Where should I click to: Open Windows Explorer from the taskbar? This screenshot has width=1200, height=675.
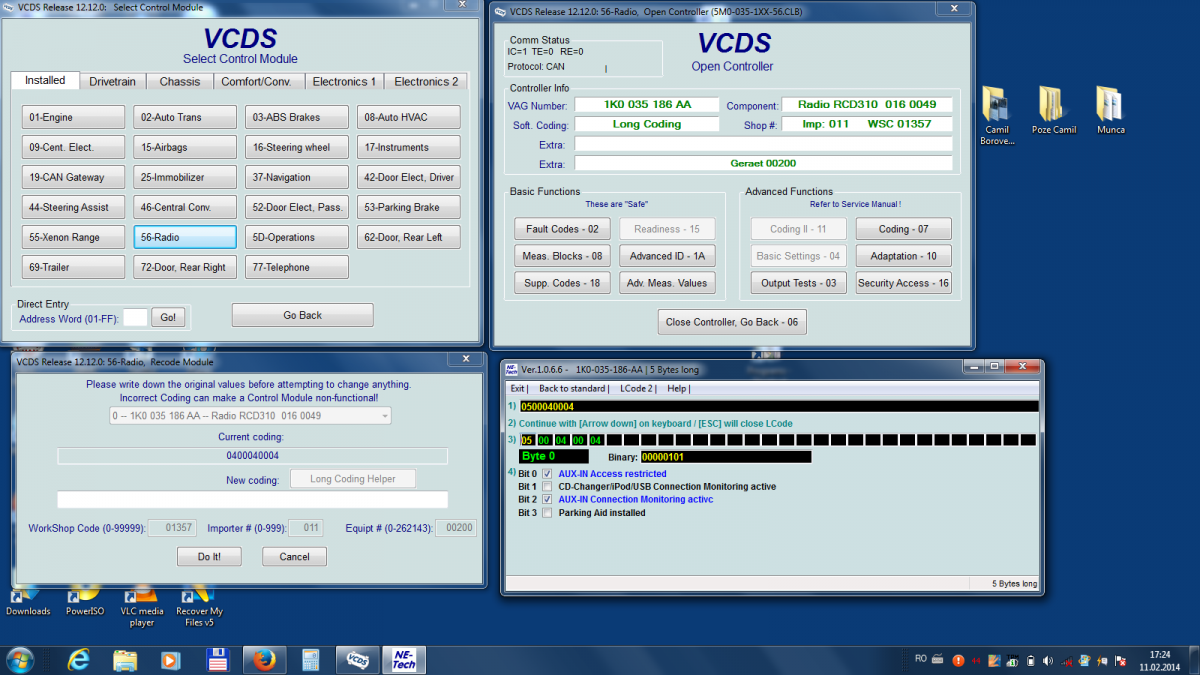pyautogui.click(x=125, y=659)
